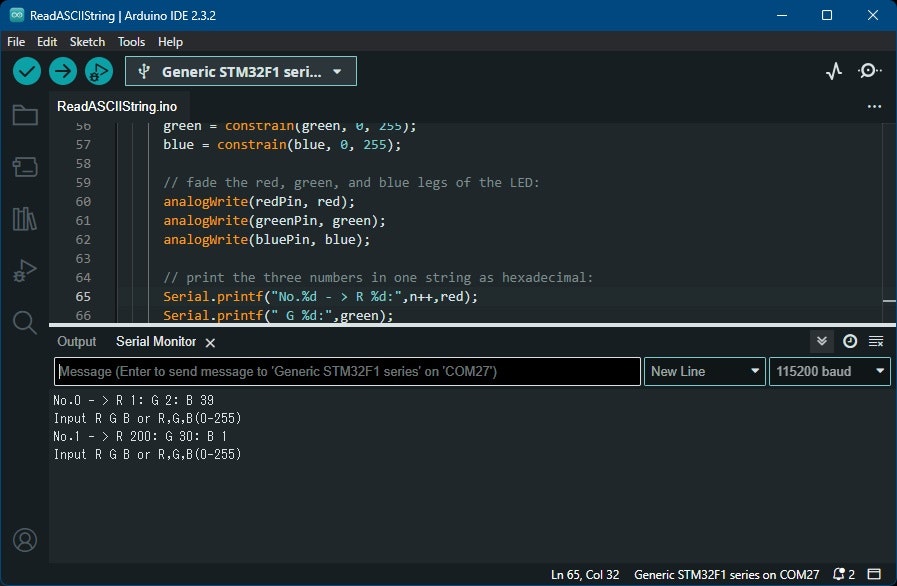The height and width of the screenshot is (586, 897).
Task: Click the Ln 65, Col 32 status entry
Action: pos(585,575)
